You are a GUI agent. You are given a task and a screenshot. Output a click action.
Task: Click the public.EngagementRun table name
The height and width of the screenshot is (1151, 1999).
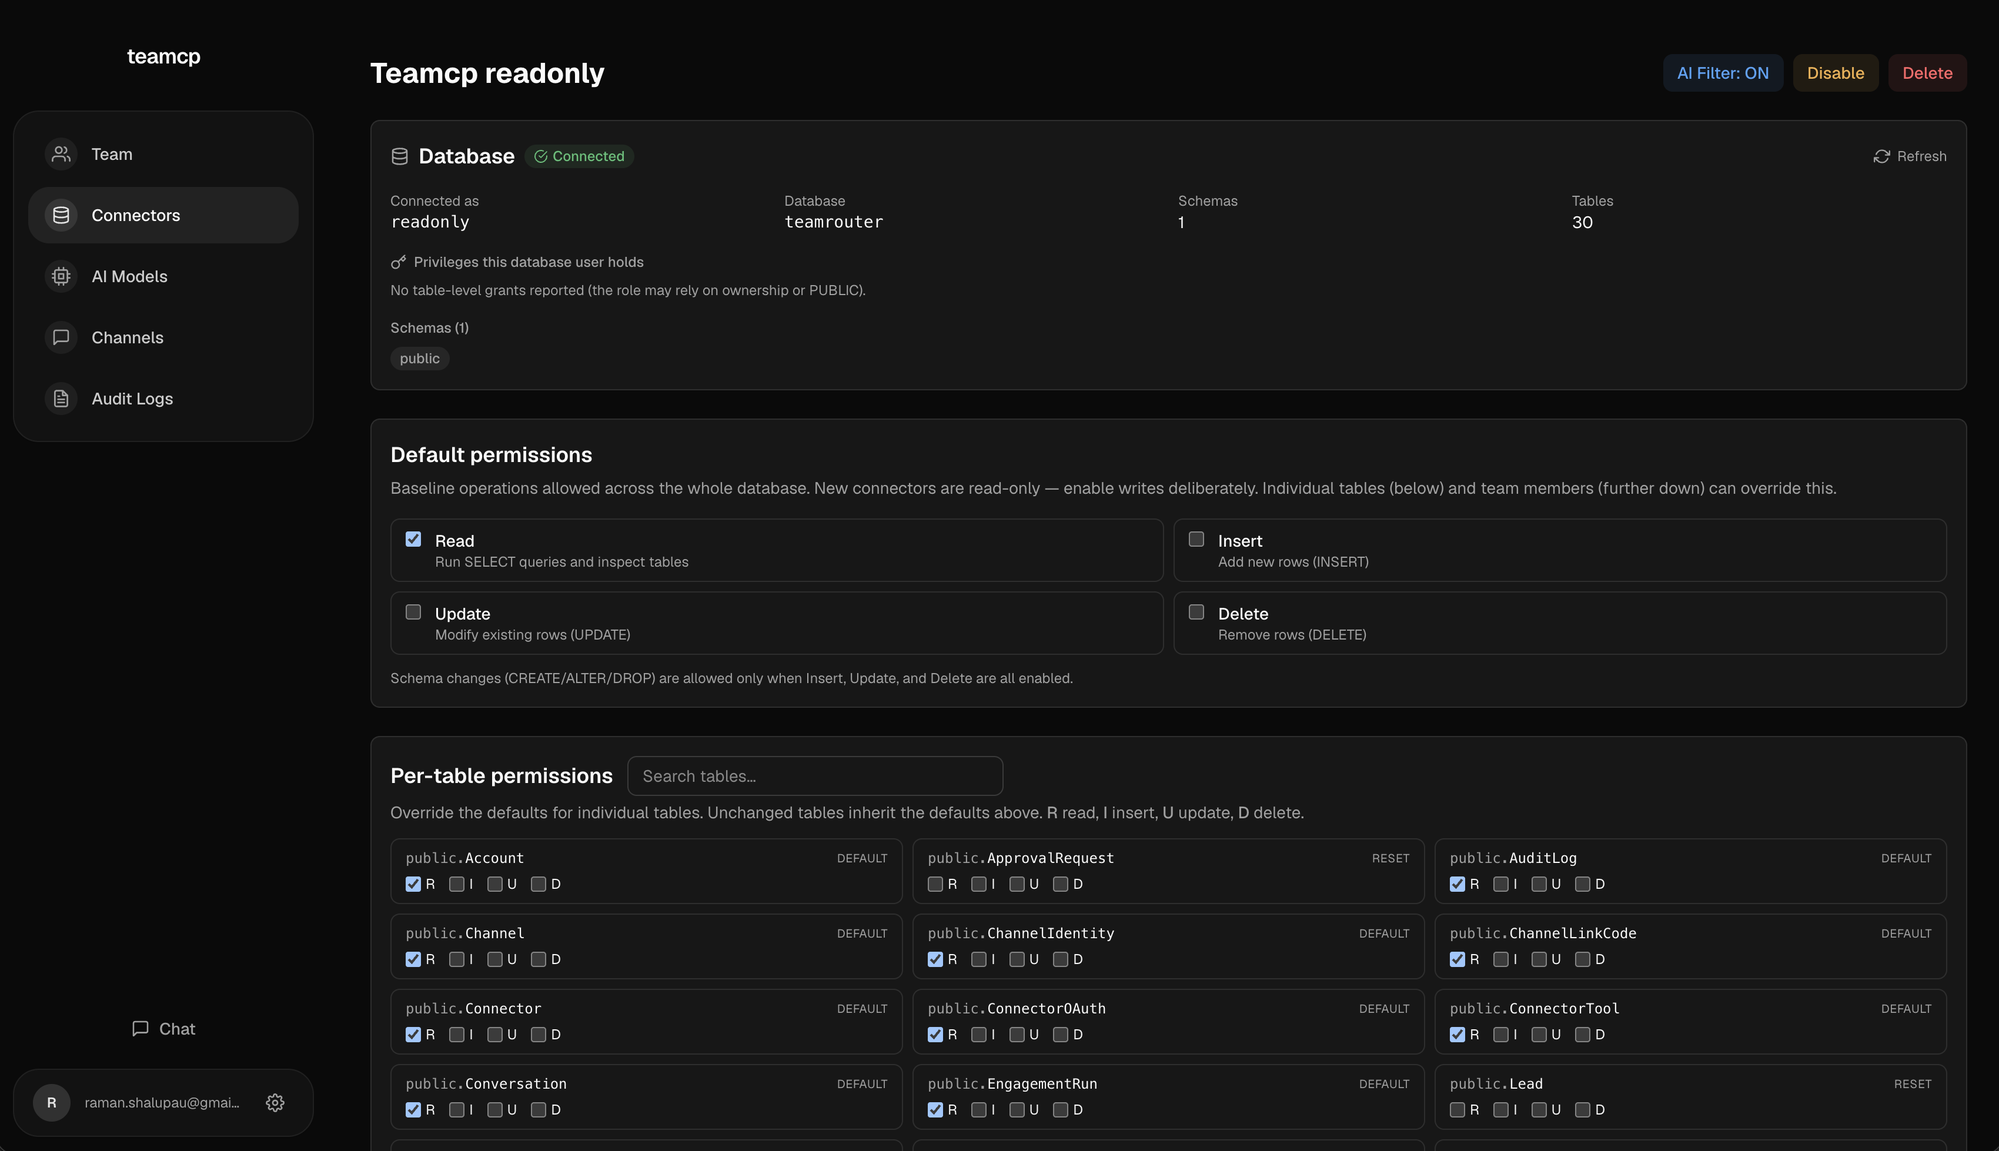1012,1084
